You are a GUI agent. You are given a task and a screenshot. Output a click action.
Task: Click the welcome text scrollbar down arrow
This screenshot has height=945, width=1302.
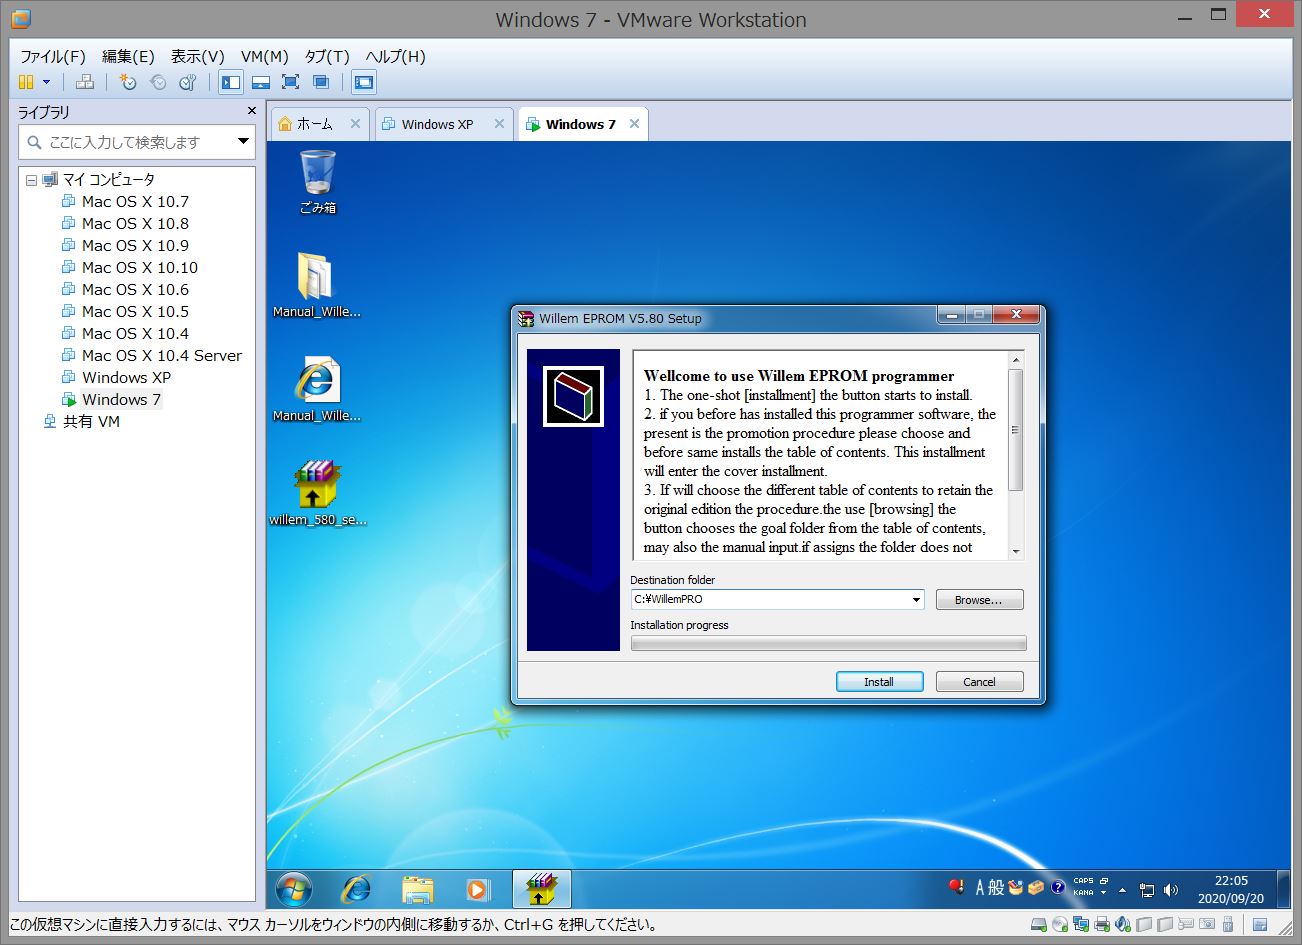tap(1016, 551)
